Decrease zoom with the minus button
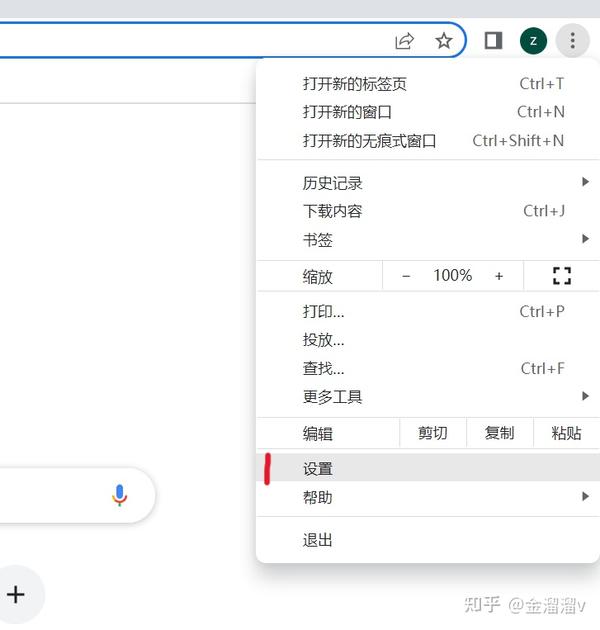The height and width of the screenshot is (630, 600). pyautogui.click(x=406, y=276)
